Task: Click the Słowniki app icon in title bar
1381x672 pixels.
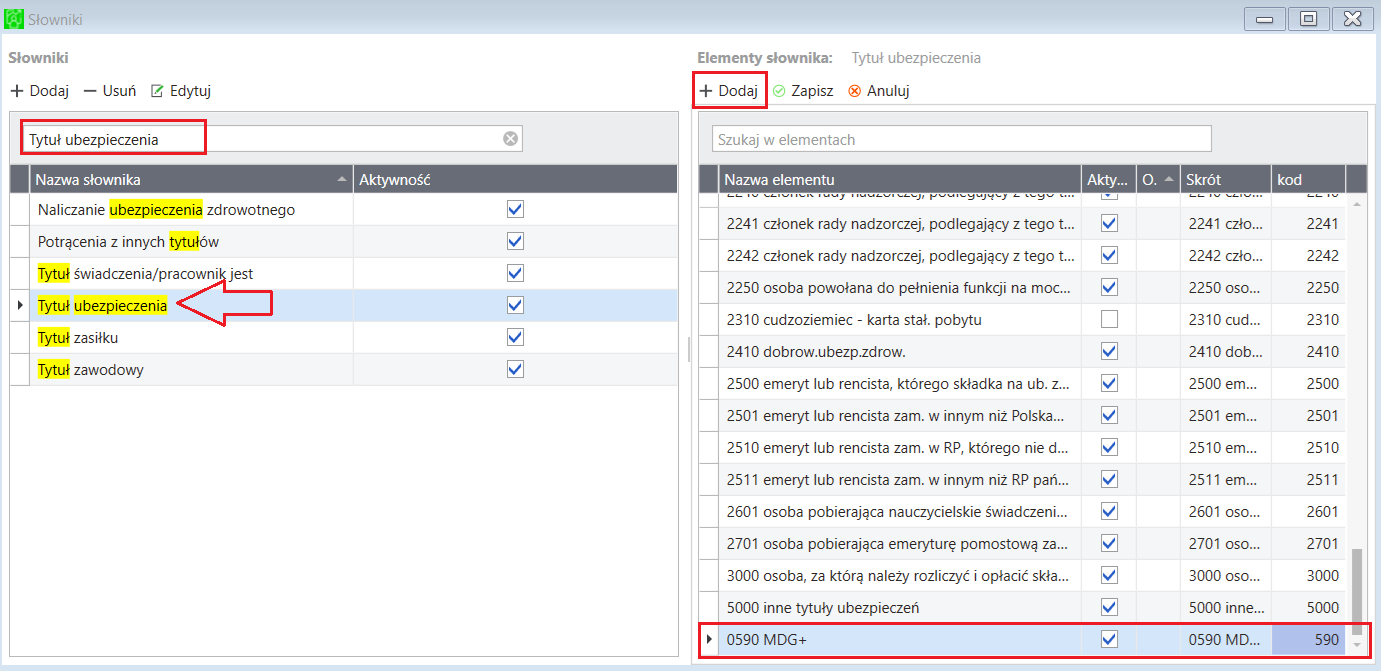Action: point(14,19)
